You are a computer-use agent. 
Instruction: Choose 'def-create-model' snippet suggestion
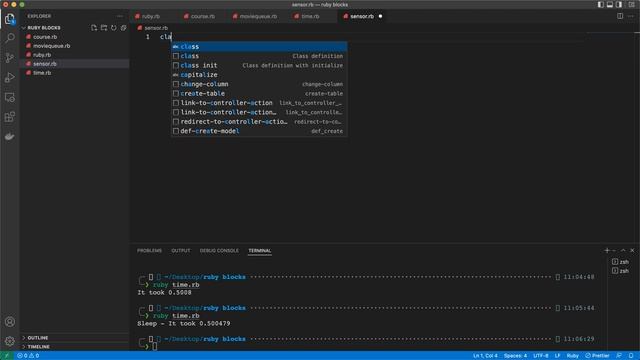click(259, 131)
